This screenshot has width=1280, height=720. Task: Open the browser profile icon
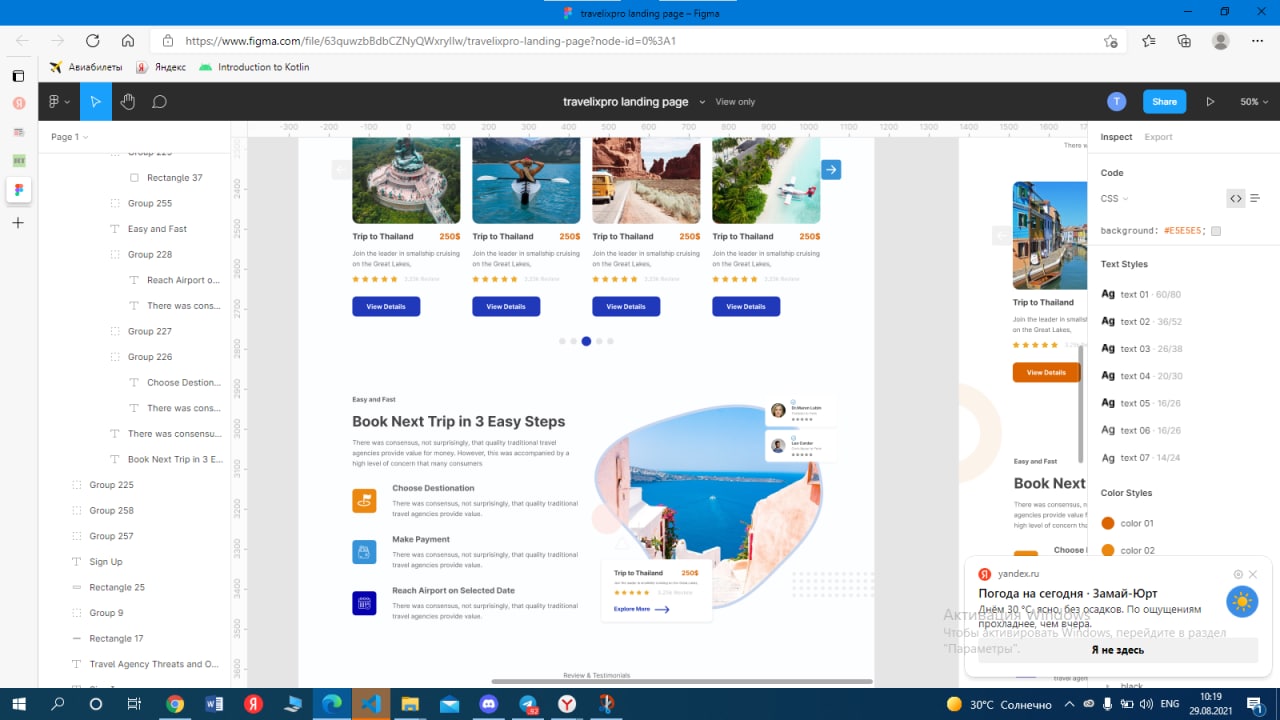point(1220,41)
